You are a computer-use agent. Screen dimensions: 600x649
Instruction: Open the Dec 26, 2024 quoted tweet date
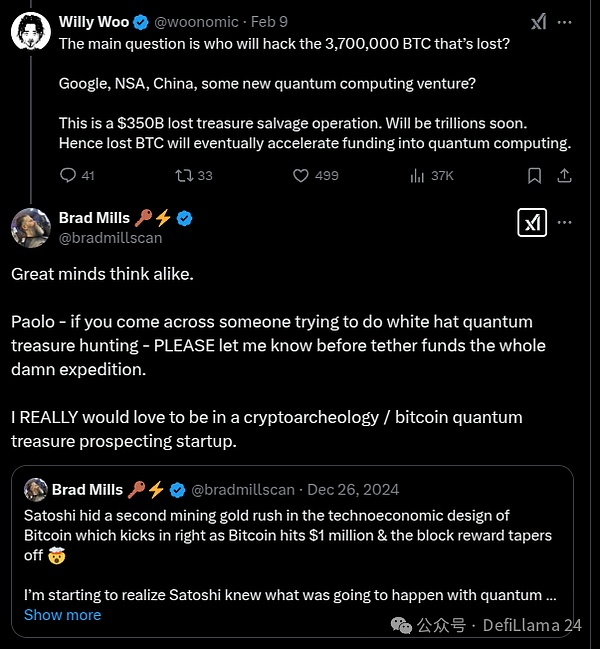[354, 489]
